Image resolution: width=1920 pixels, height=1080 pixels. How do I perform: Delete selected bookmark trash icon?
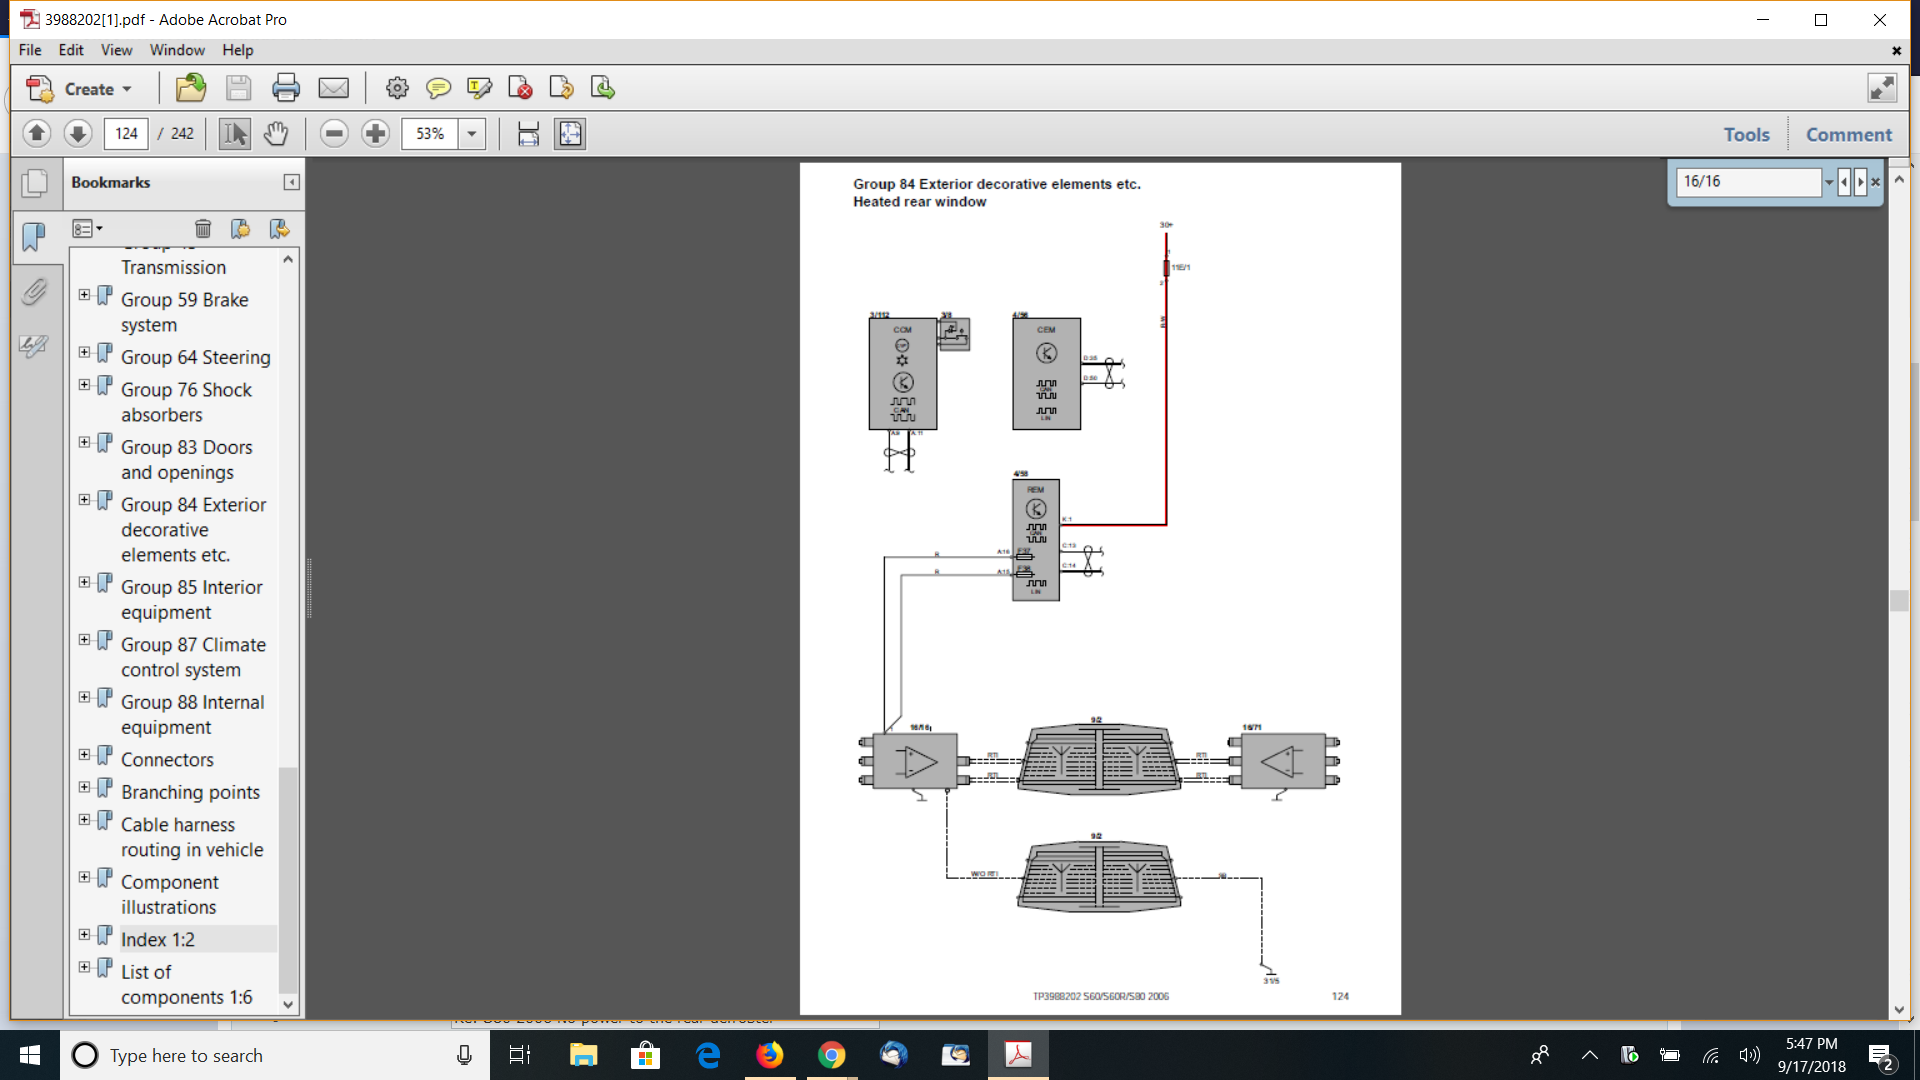[203, 229]
